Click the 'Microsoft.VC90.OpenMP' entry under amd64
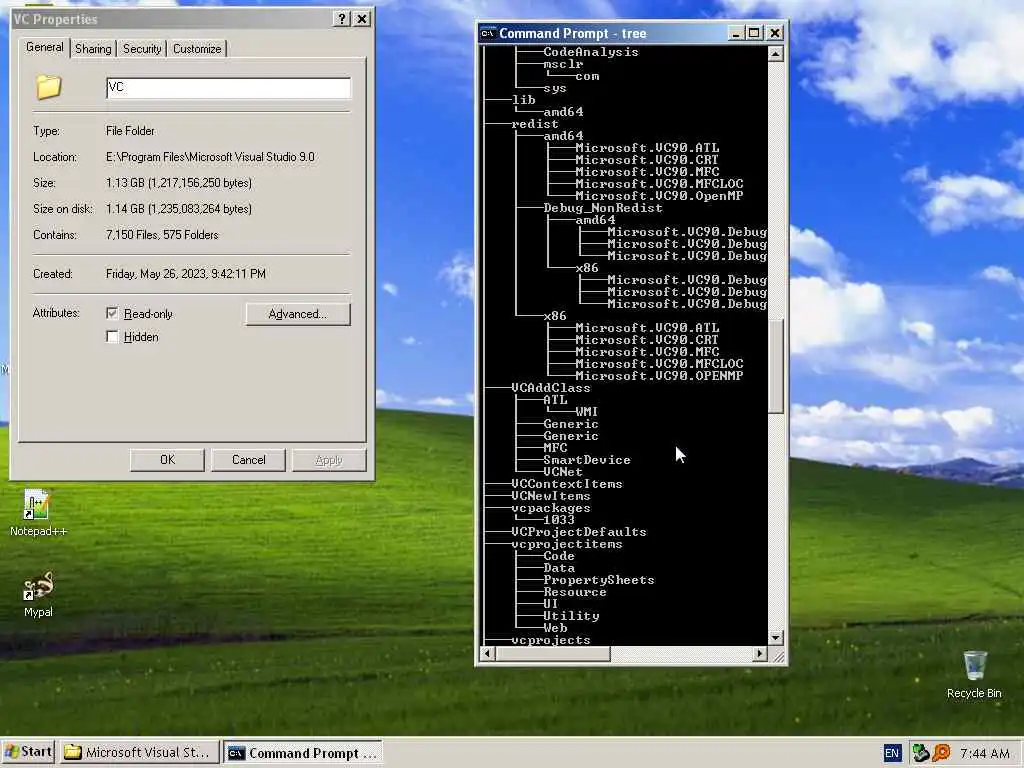The height and width of the screenshot is (768, 1024). tap(659, 195)
